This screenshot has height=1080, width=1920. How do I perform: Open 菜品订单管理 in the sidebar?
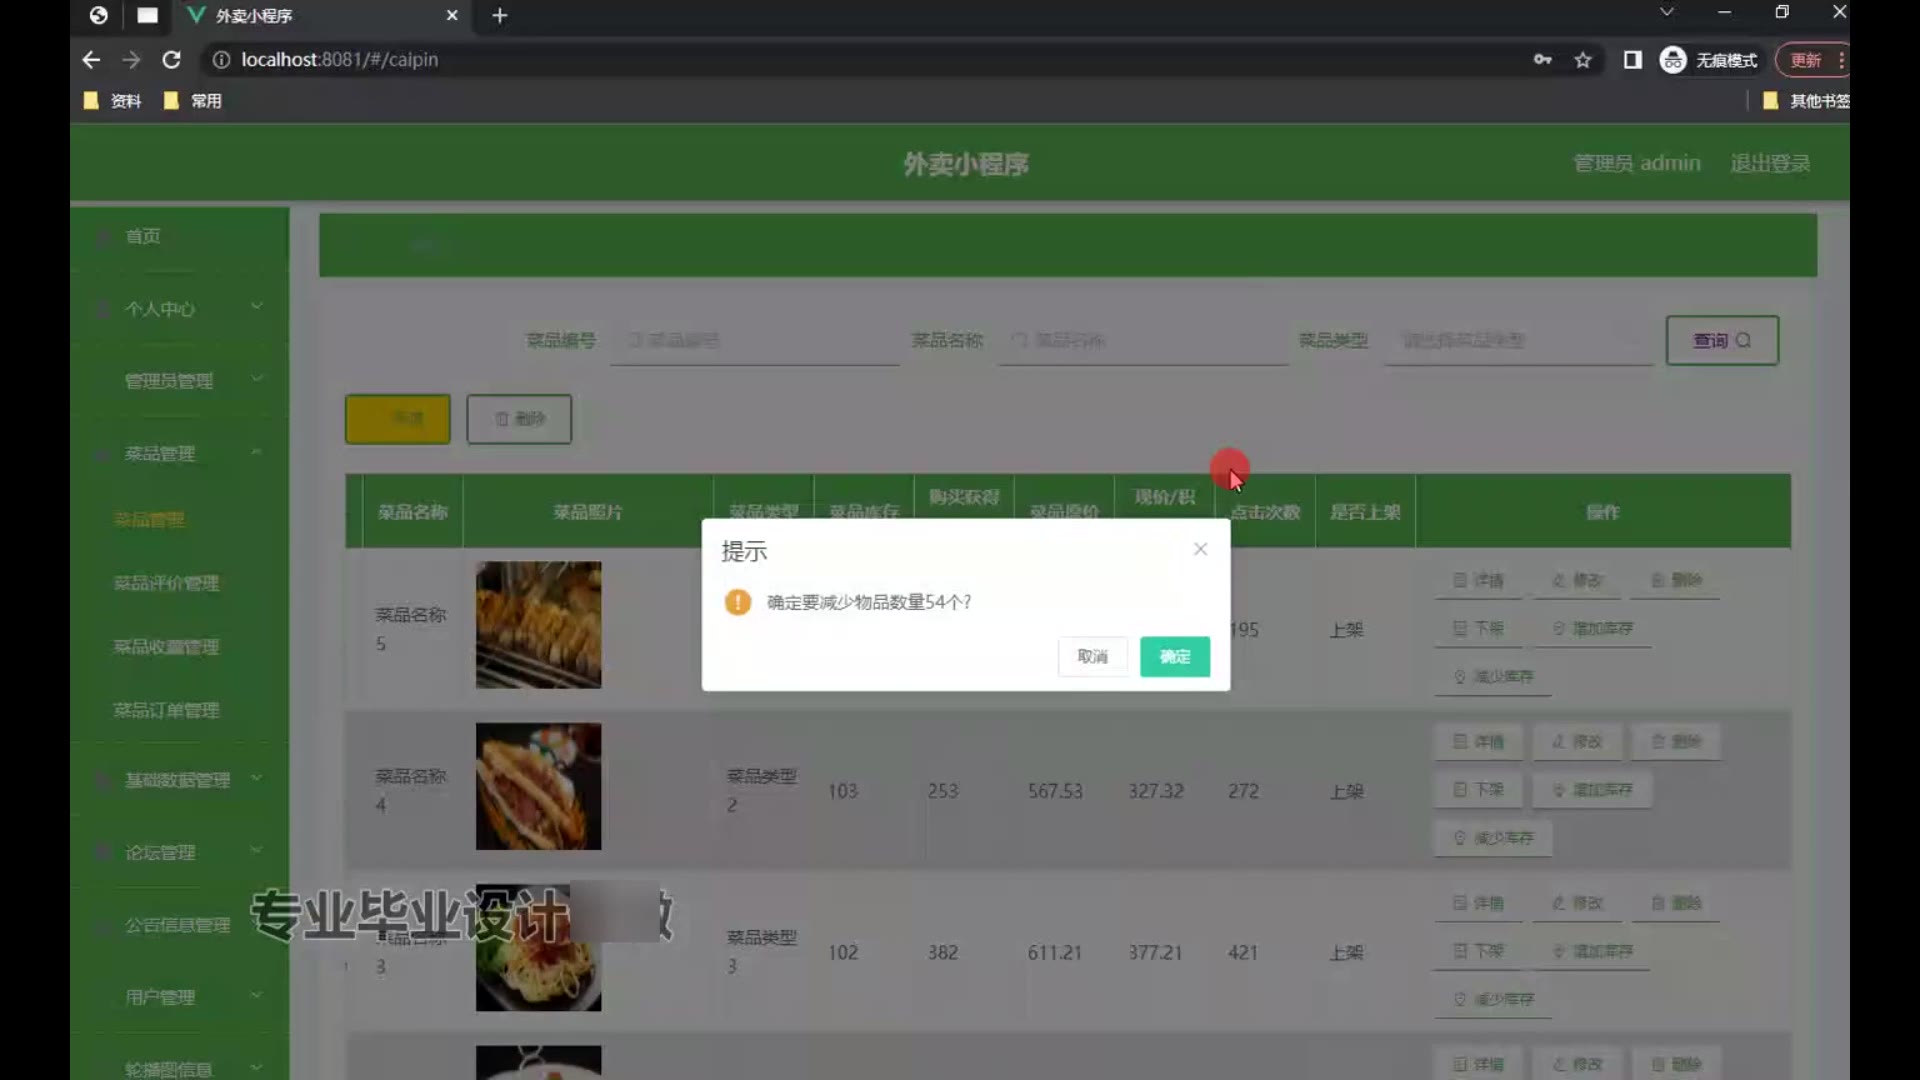[166, 711]
